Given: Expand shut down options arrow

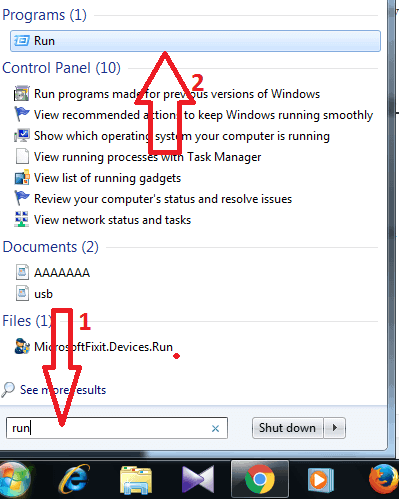Looking at the screenshot, I should [334, 428].
